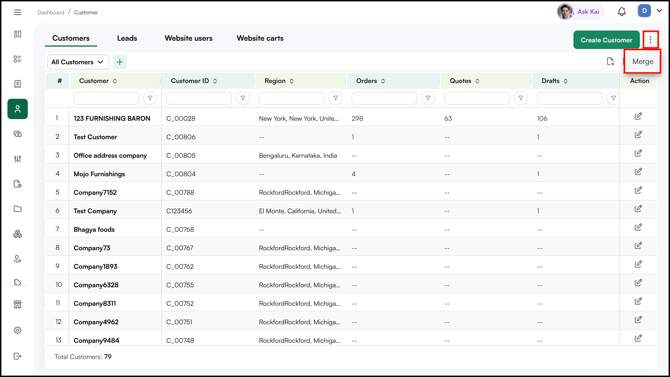Open Customer column filter icon
Screen dimensions: 670x377
150,98
